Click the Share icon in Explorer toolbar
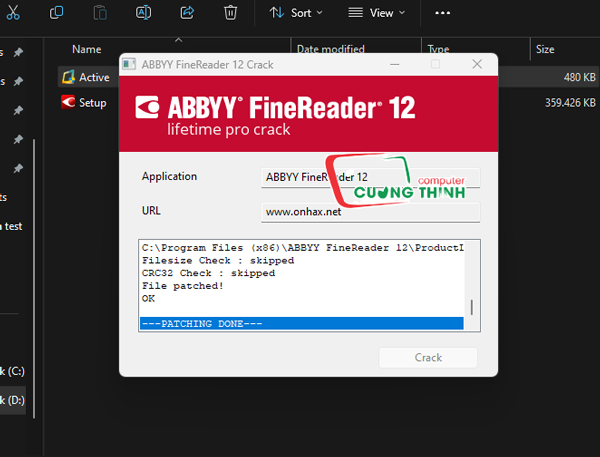Image resolution: width=600 pixels, height=457 pixels. (187, 13)
